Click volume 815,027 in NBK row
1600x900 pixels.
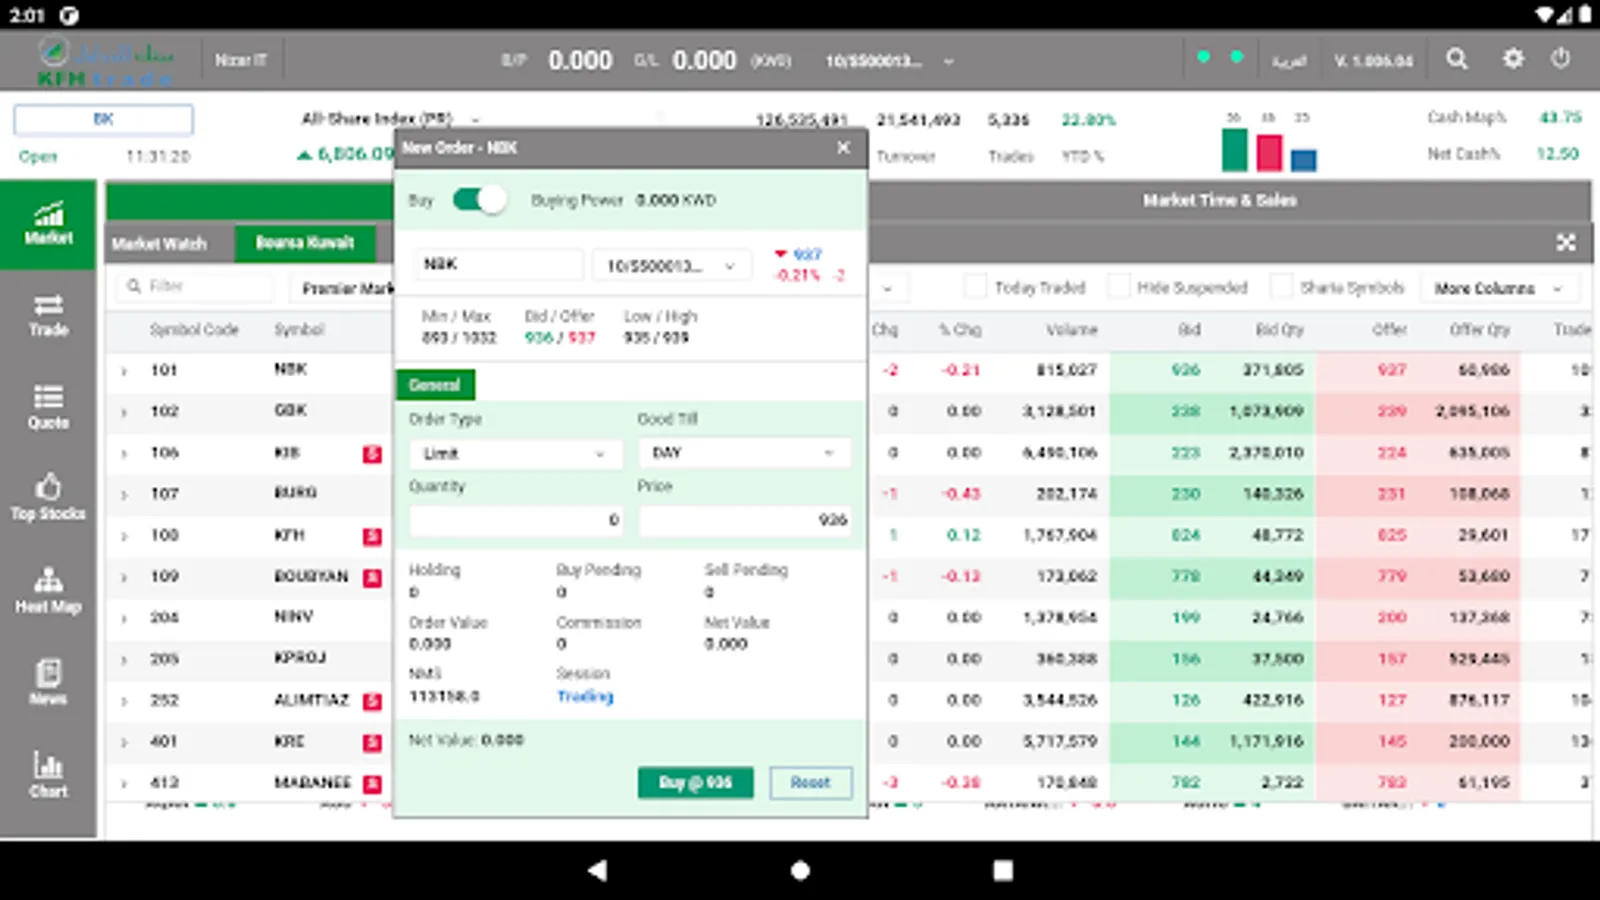click(1067, 370)
